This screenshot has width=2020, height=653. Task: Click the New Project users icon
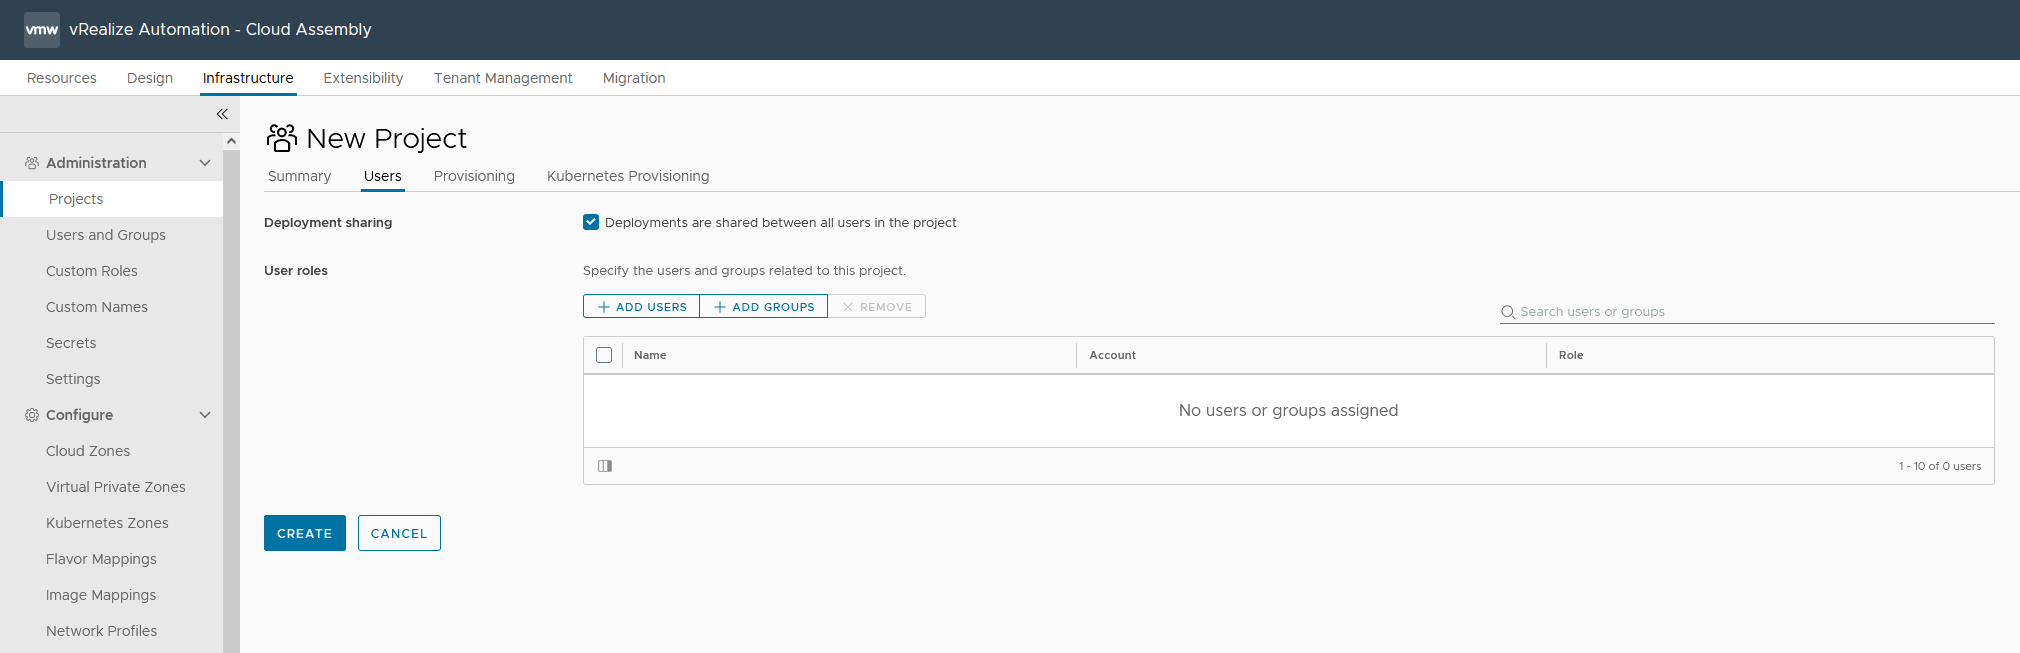click(282, 138)
